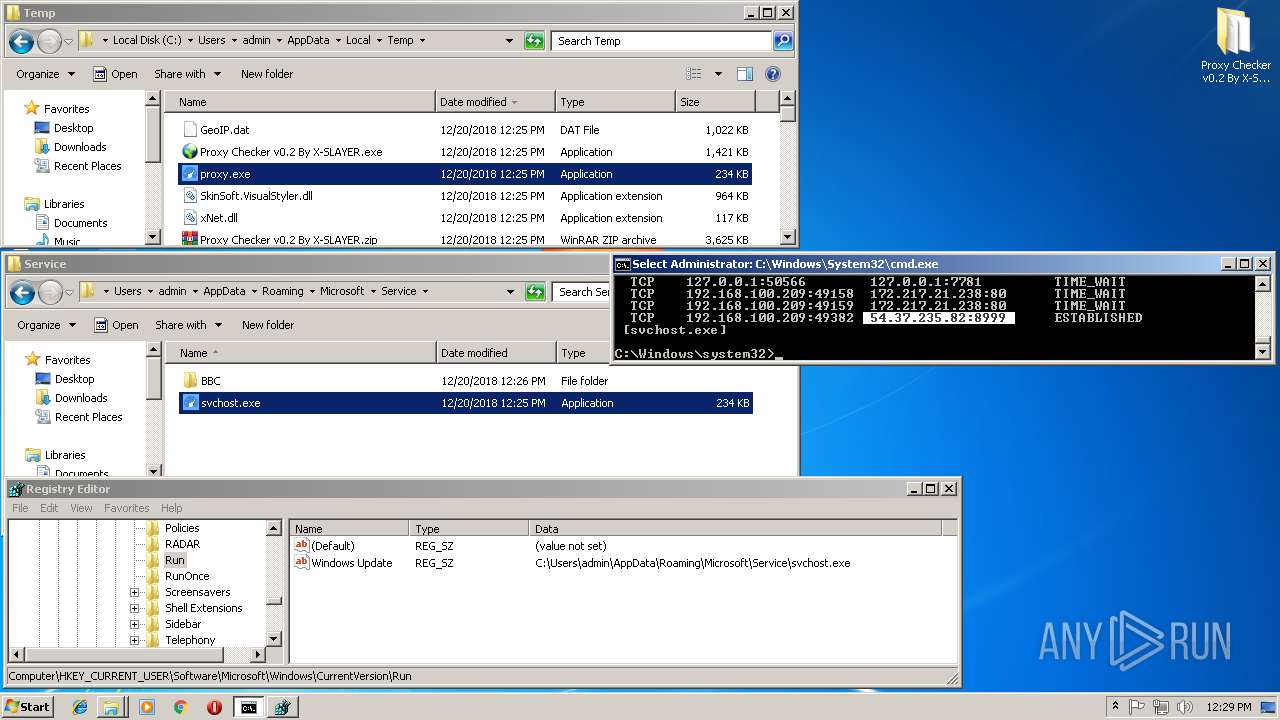Open the Temp address bar history dropdown
The image size is (1280, 720).
(510, 41)
